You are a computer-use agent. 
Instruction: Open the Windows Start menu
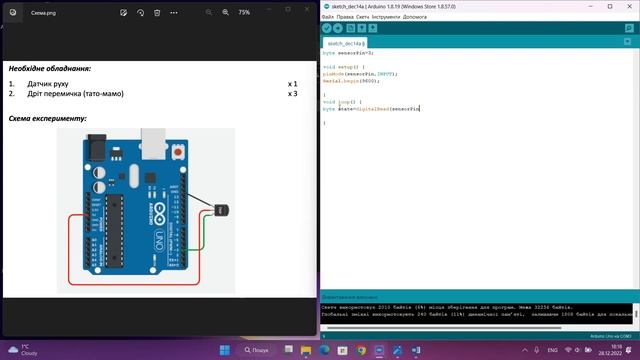click(225, 350)
